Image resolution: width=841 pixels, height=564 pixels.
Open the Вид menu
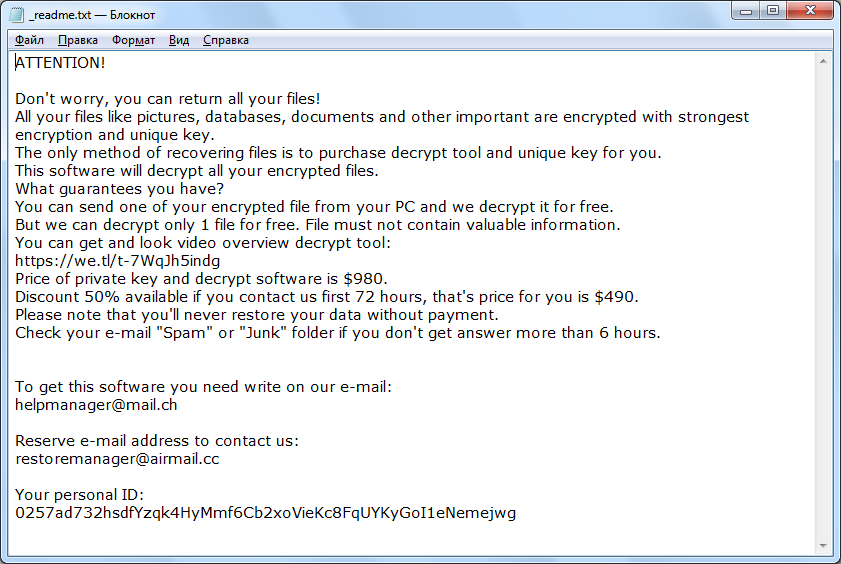(x=179, y=40)
